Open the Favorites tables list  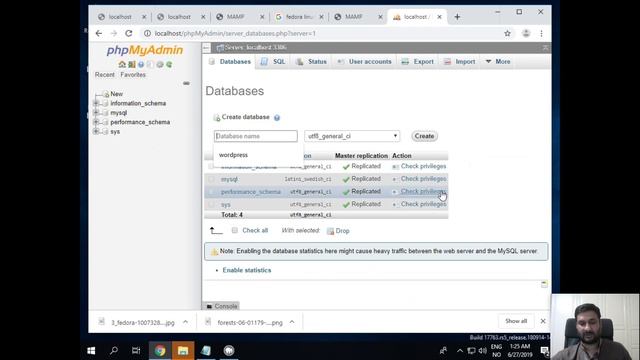click(x=133, y=75)
